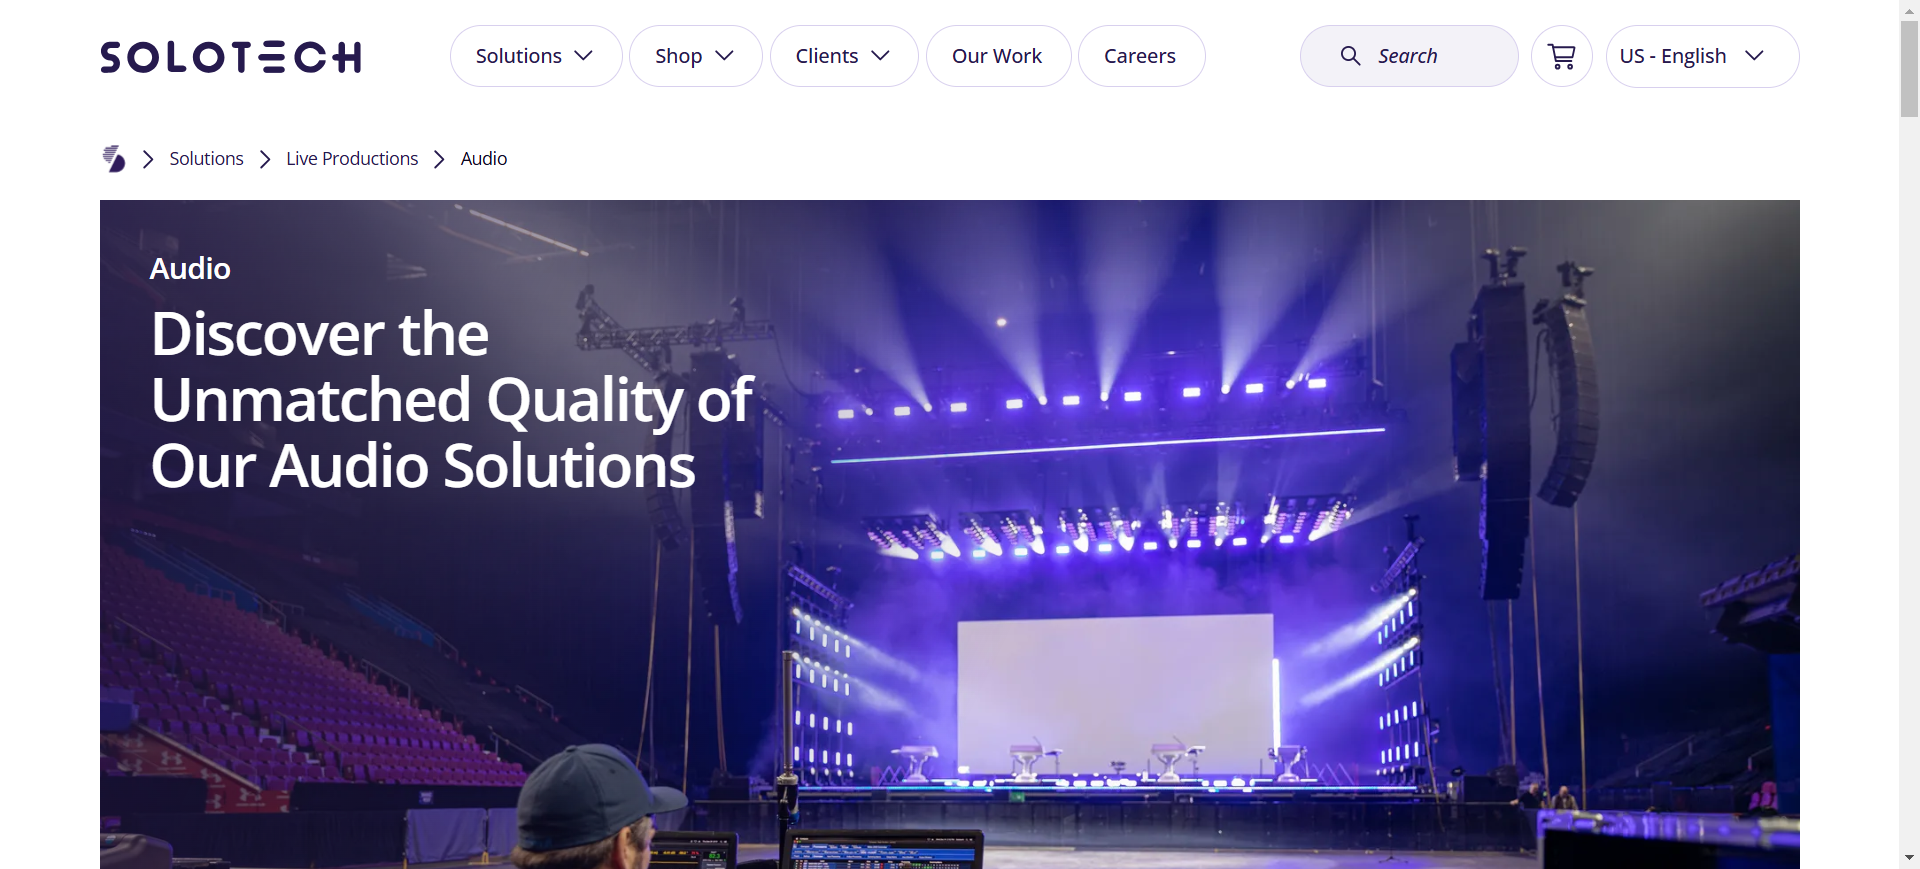Open the Careers page
This screenshot has width=1920, height=869.
[1141, 56]
